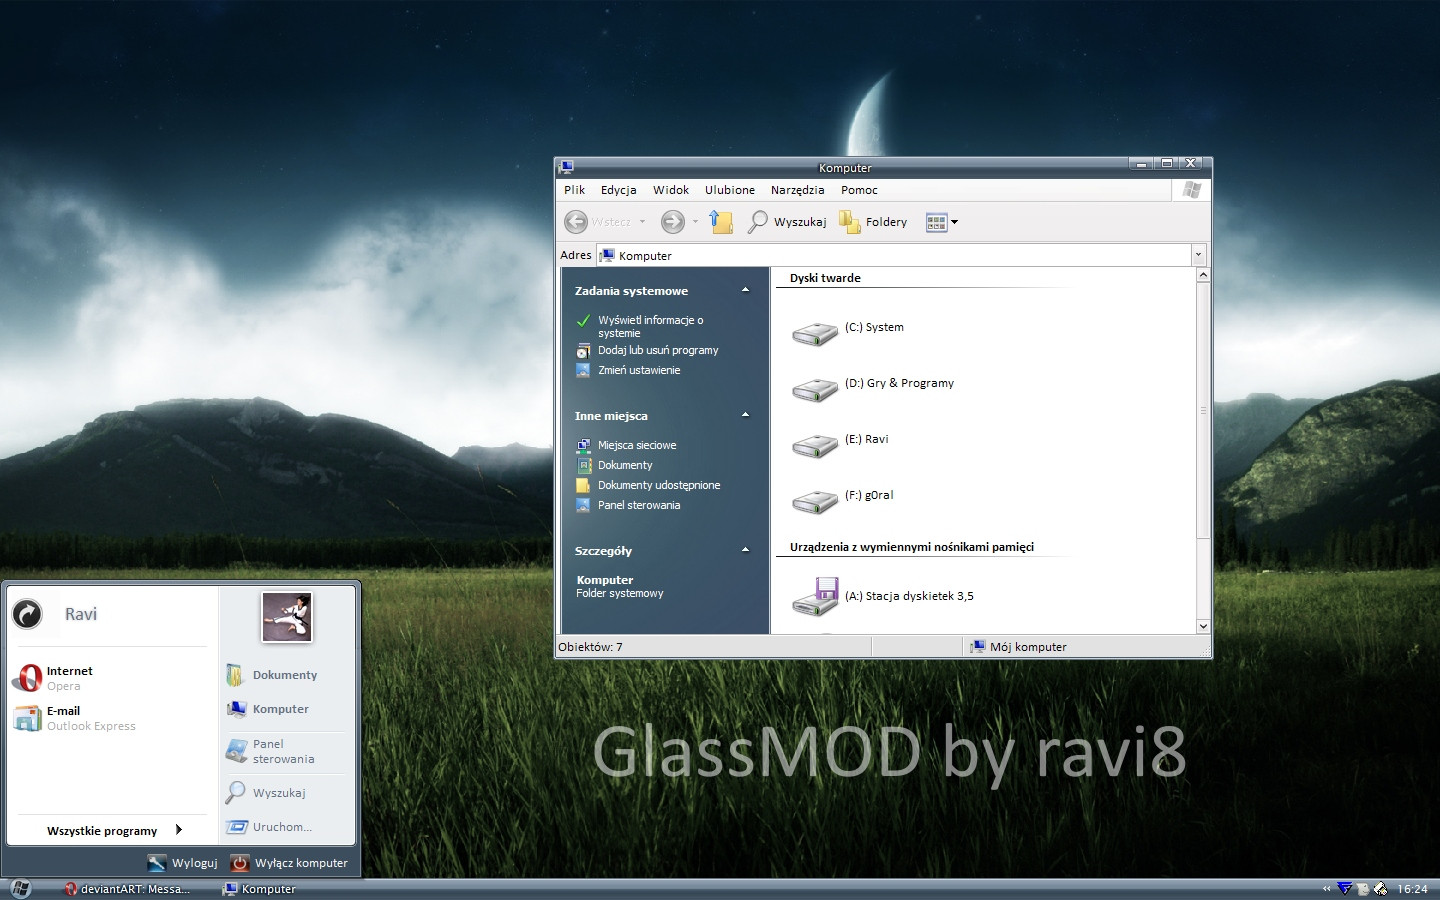Click the Start orb button on taskbar
Image resolution: width=1440 pixels, height=900 pixels.
coord(20,889)
